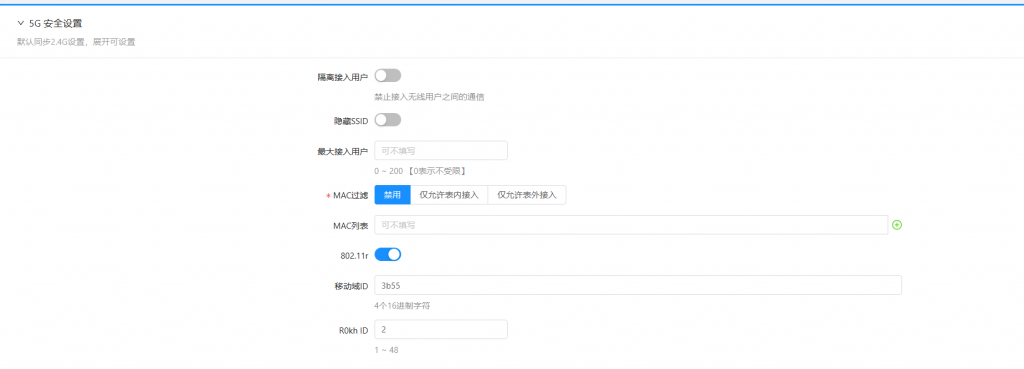Enable the 隔离接入用户 switch
This screenshot has width=1024, height=369.
pos(387,76)
